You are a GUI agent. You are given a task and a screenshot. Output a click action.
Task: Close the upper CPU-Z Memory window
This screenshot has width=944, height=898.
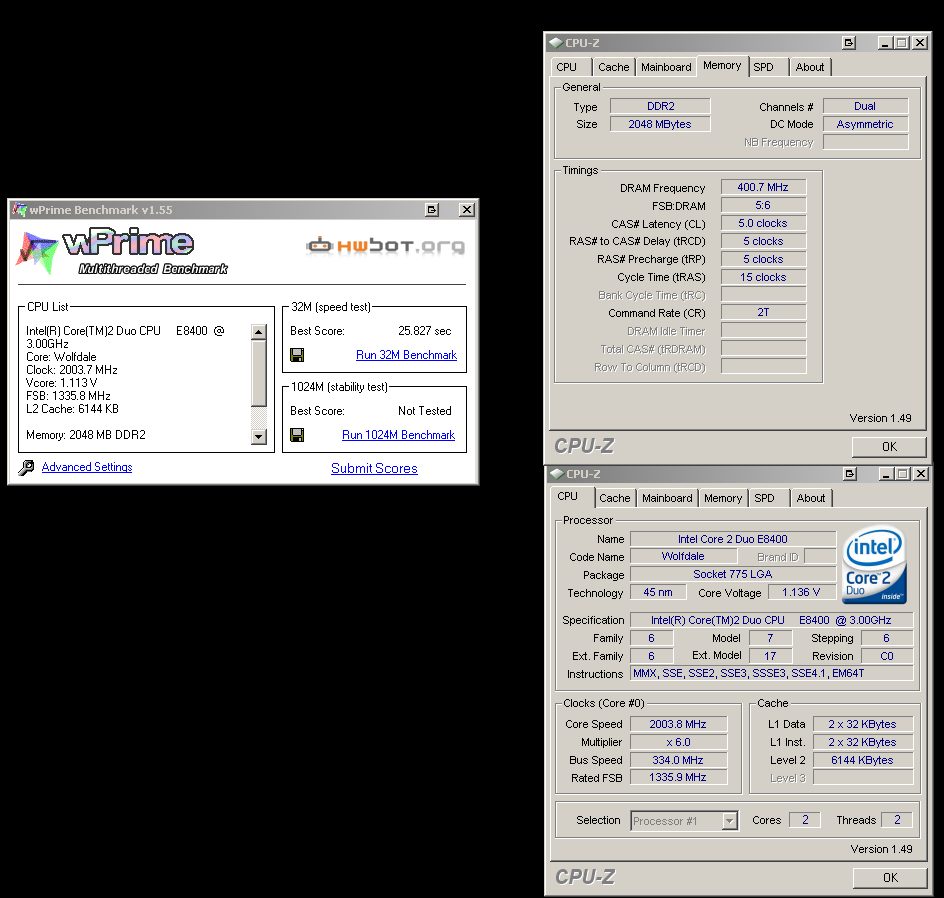click(x=920, y=43)
